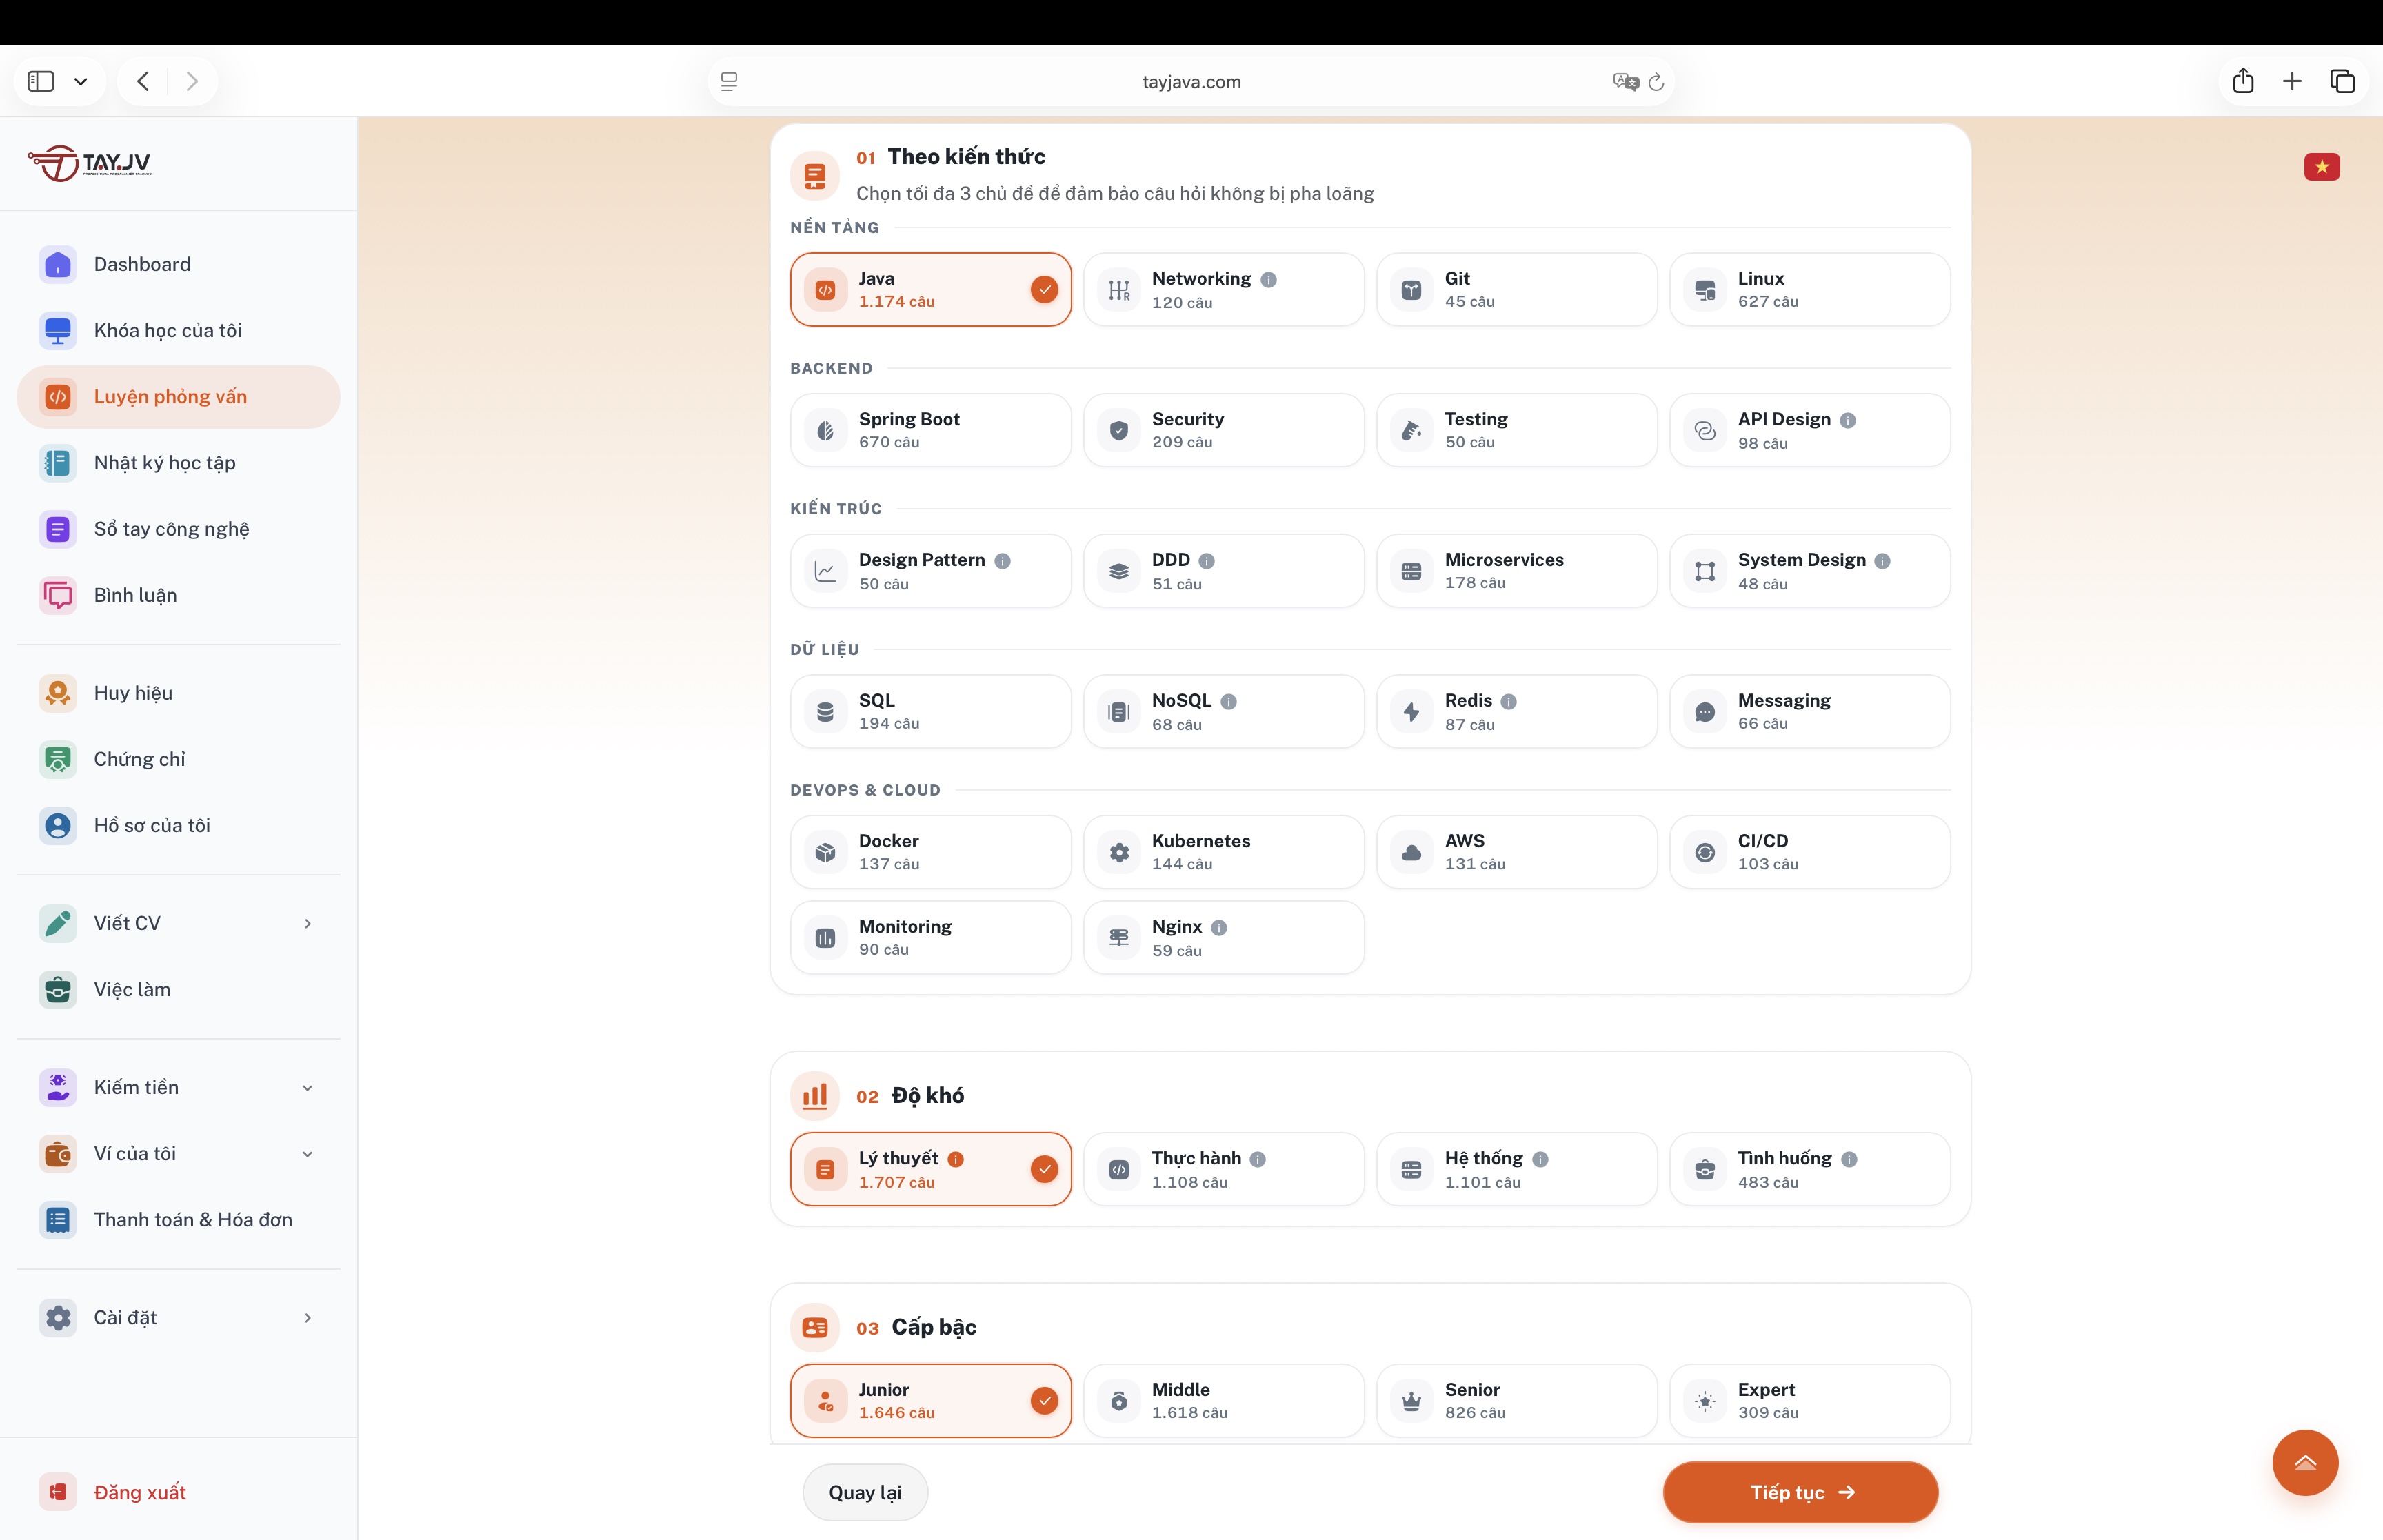This screenshot has height=1540, width=2383.
Task: Expand the Kiếm tiền dropdown chevron
Action: [308, 1087]
